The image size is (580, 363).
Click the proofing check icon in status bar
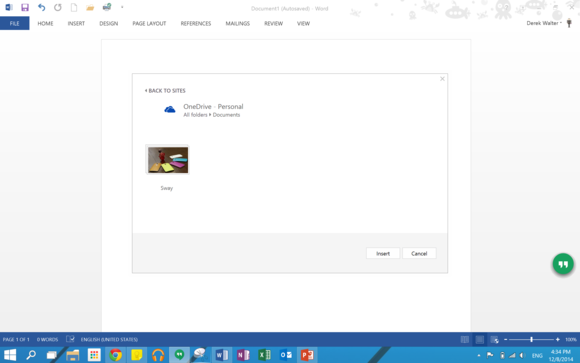pos(70,339)
